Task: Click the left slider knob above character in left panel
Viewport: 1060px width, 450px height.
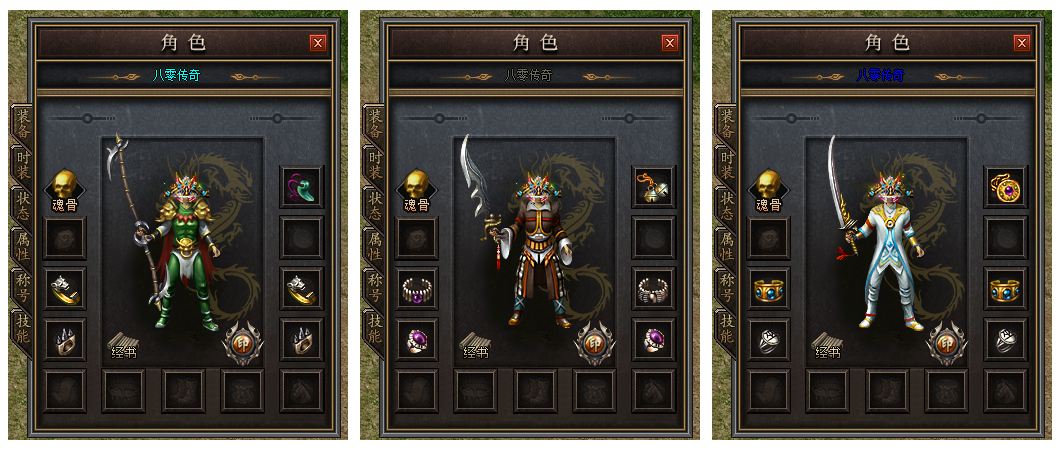Action: click(87, 118)
